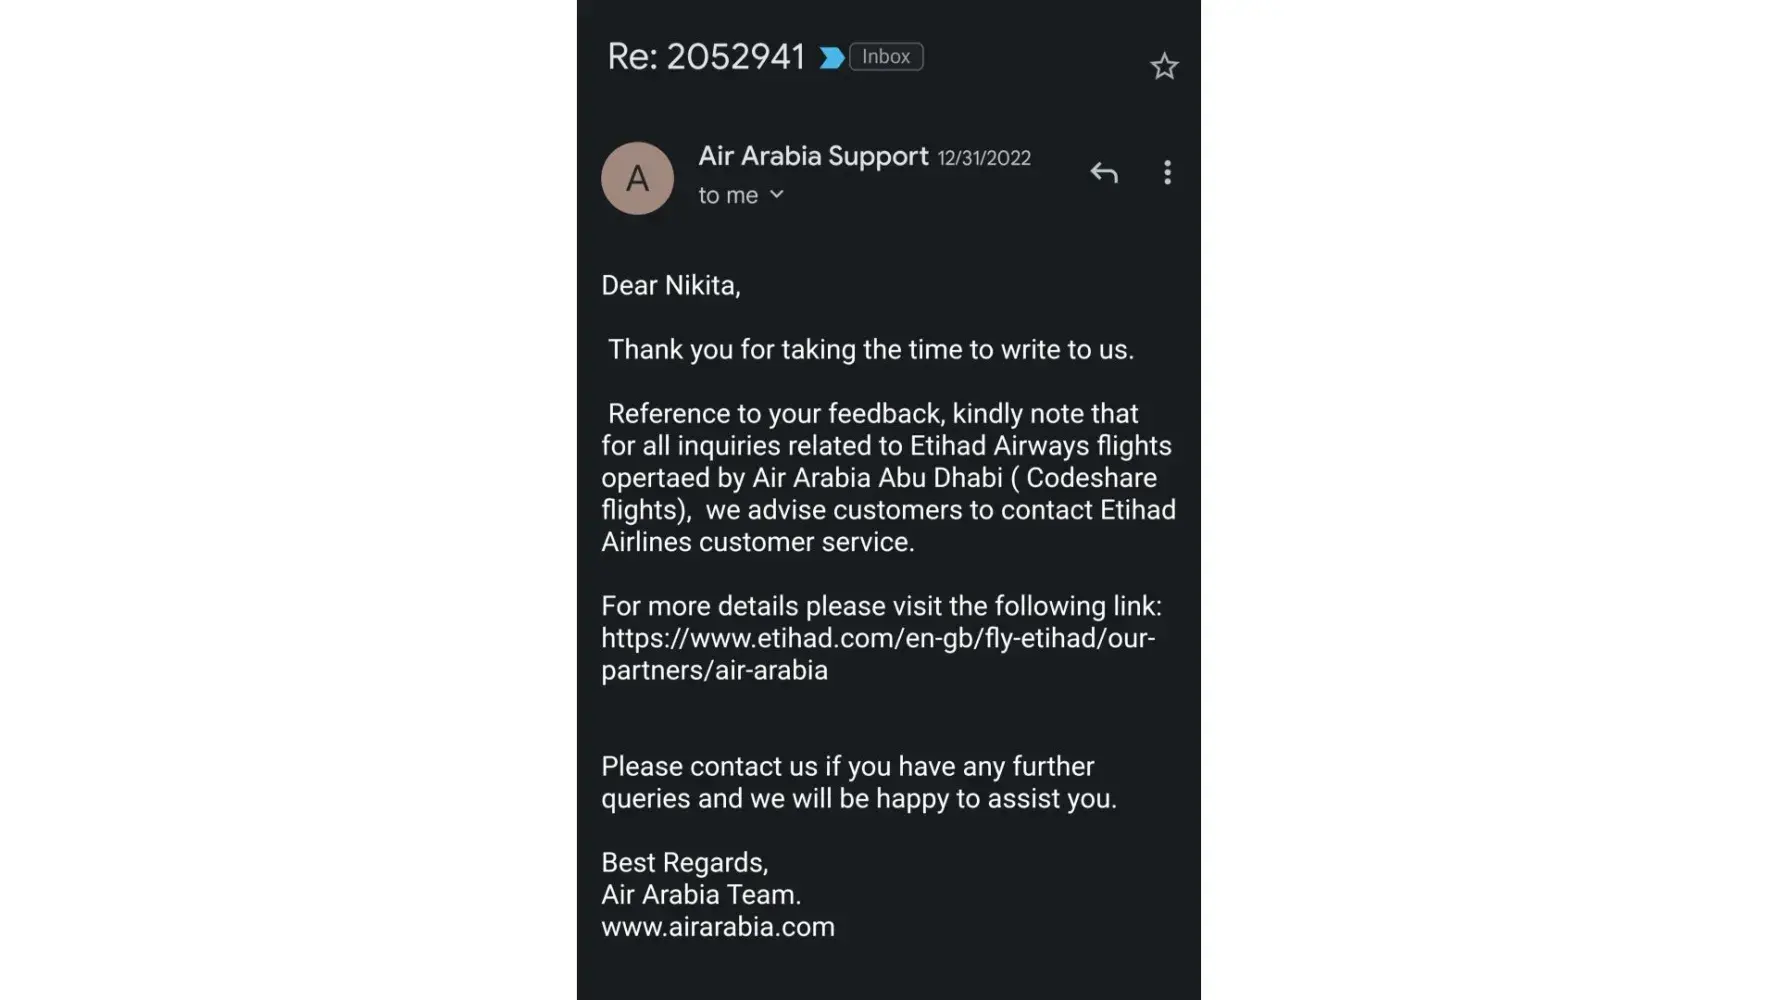Click the "Please contact us" closing paragraph
Screen dimensions: 1778x1000
tap(858, 782)
